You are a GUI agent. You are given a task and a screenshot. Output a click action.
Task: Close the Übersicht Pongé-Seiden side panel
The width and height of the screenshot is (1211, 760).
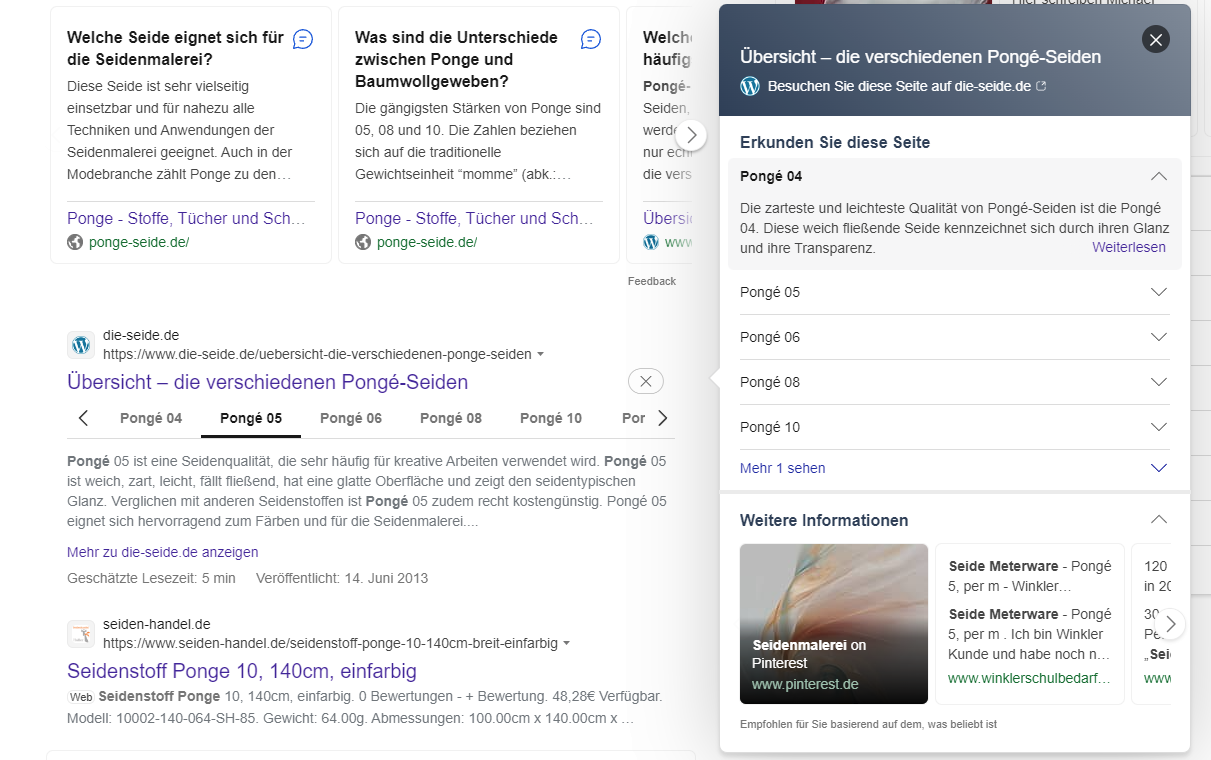[1155, 39]
